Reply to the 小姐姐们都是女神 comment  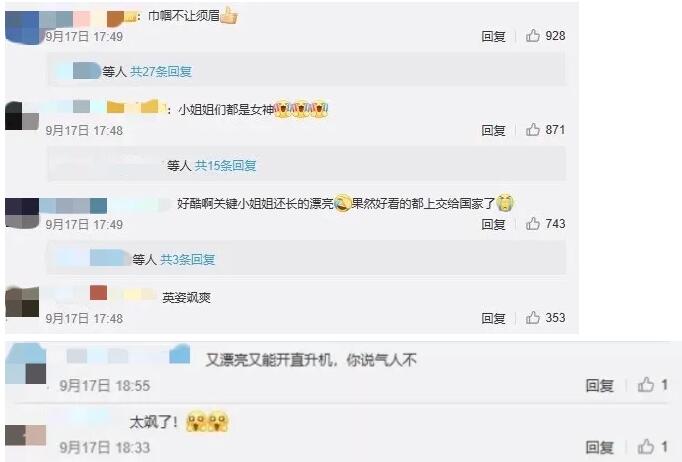pyautogui.click(x=493, y=130)
